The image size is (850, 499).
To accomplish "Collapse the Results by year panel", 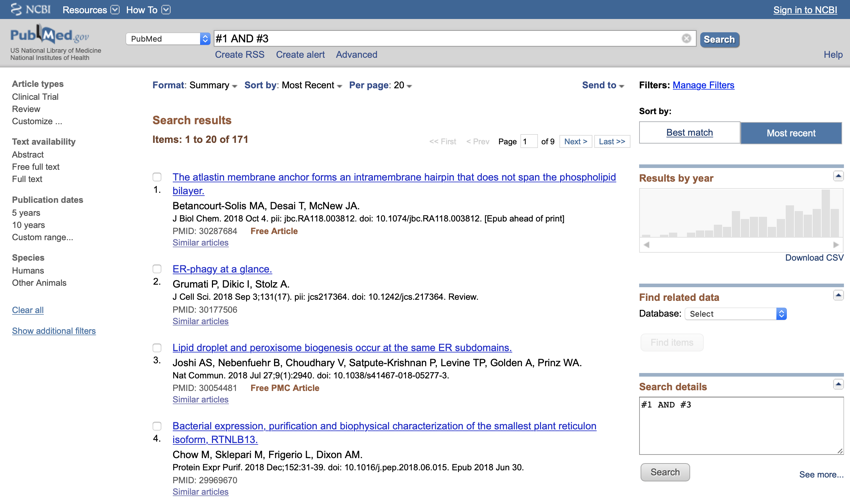I will [x=838, y=176].
